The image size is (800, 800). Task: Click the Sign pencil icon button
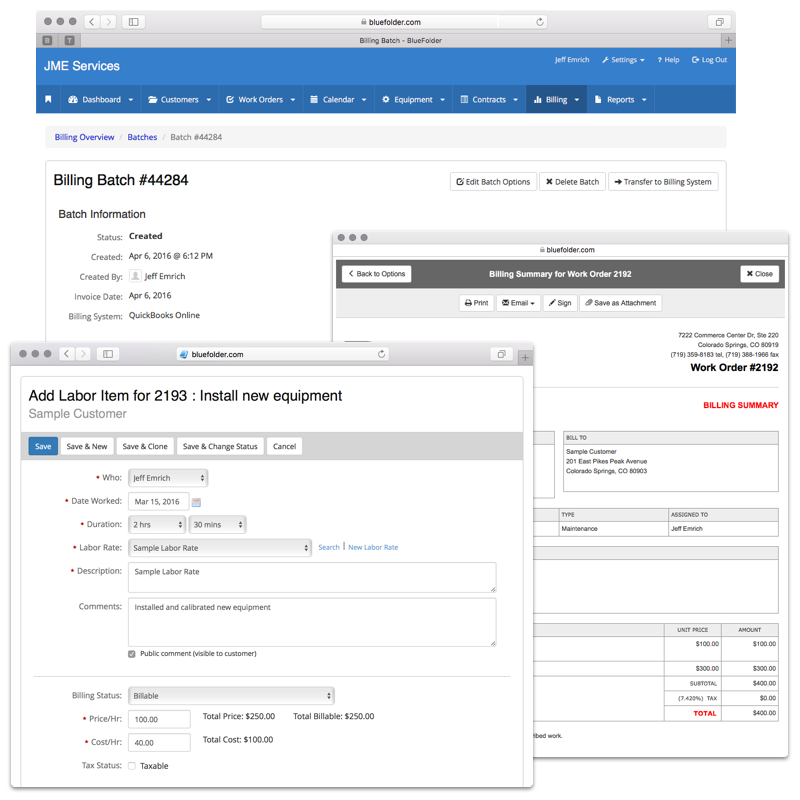tap(560, 303)
